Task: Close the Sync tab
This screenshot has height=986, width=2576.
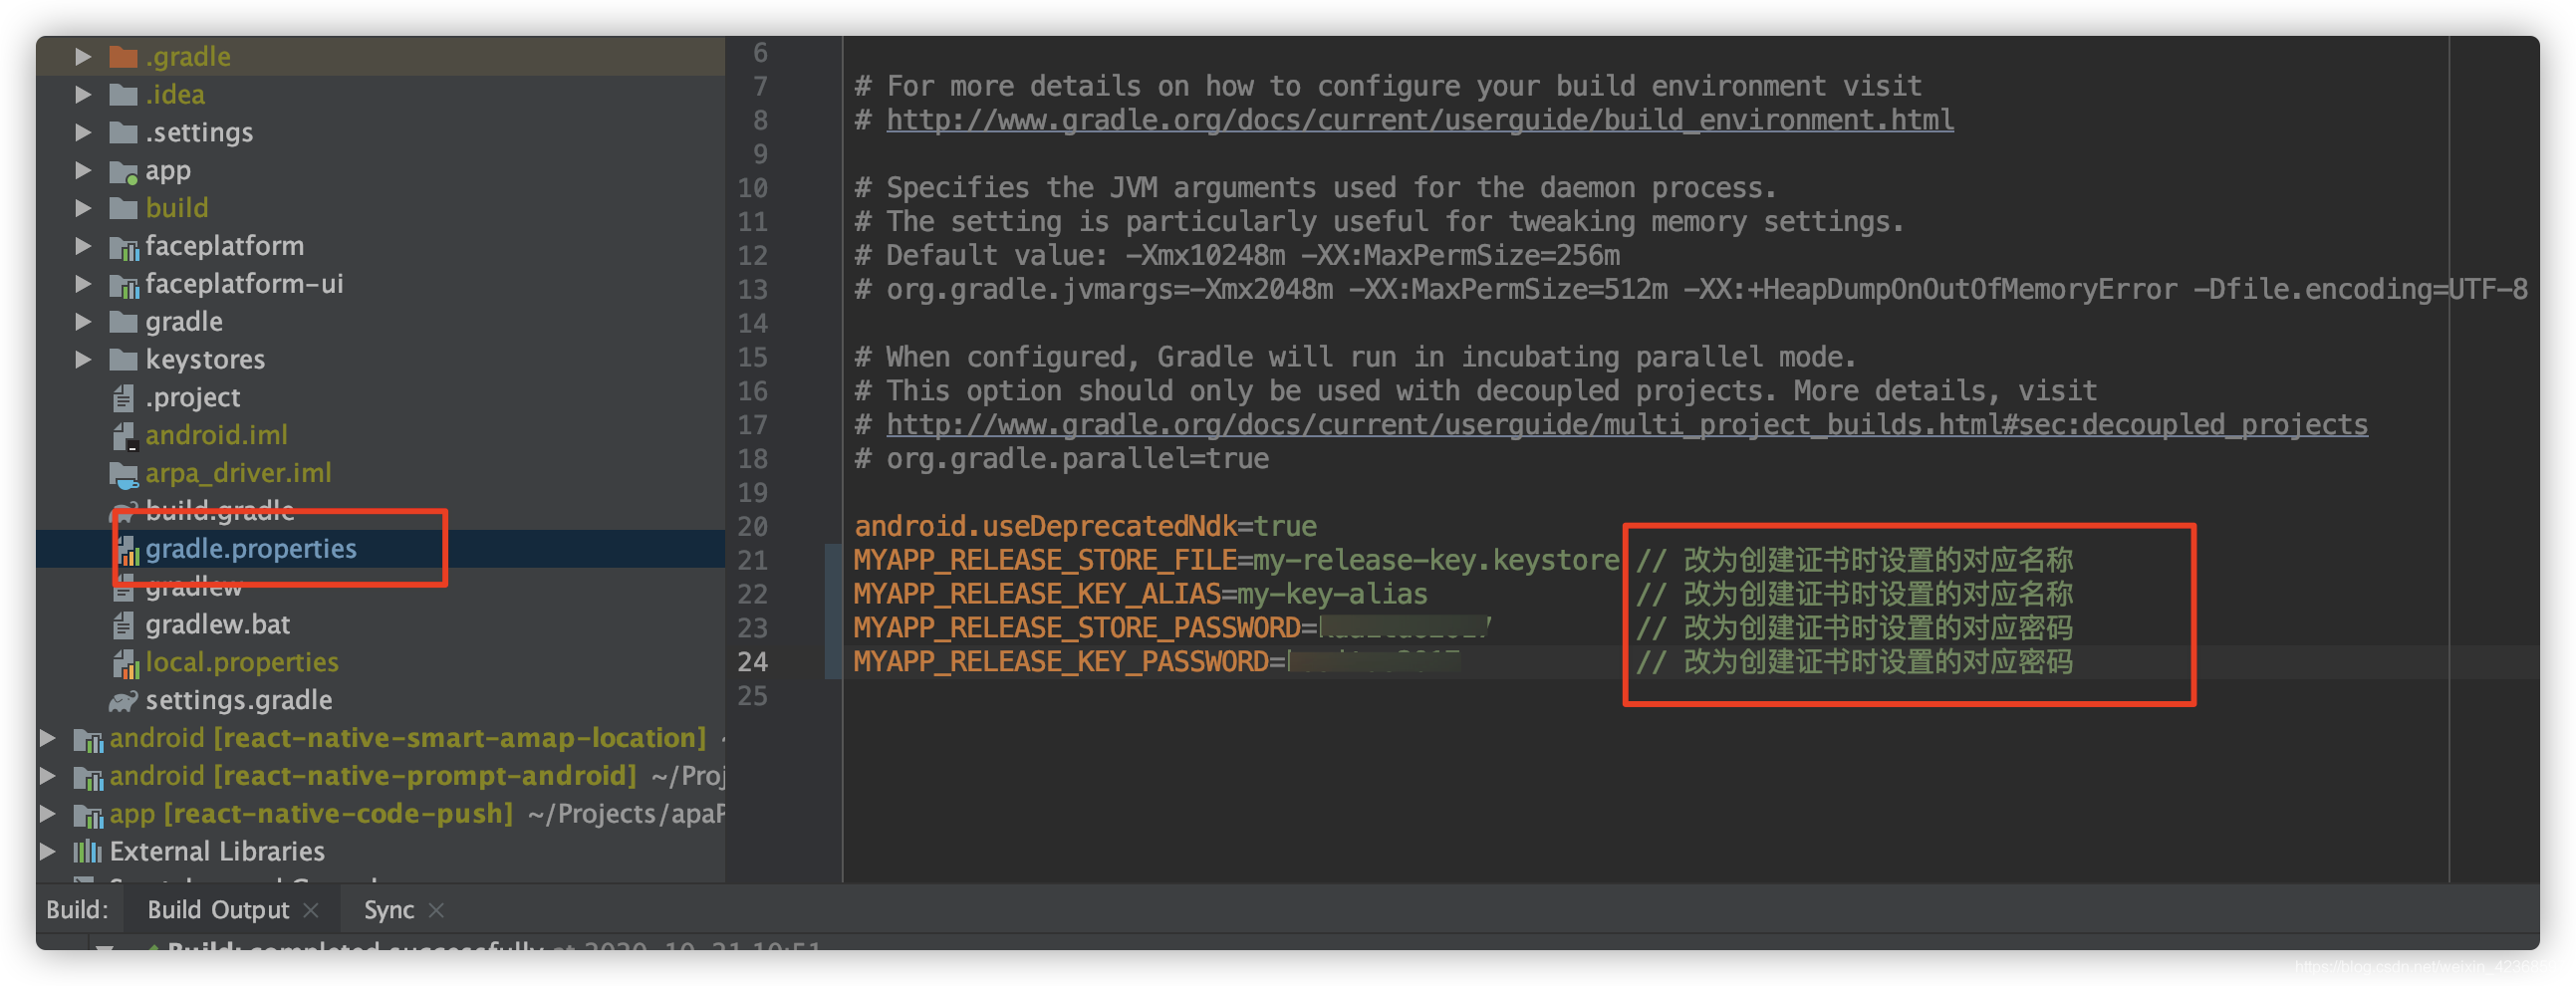Action: (436, 910)
